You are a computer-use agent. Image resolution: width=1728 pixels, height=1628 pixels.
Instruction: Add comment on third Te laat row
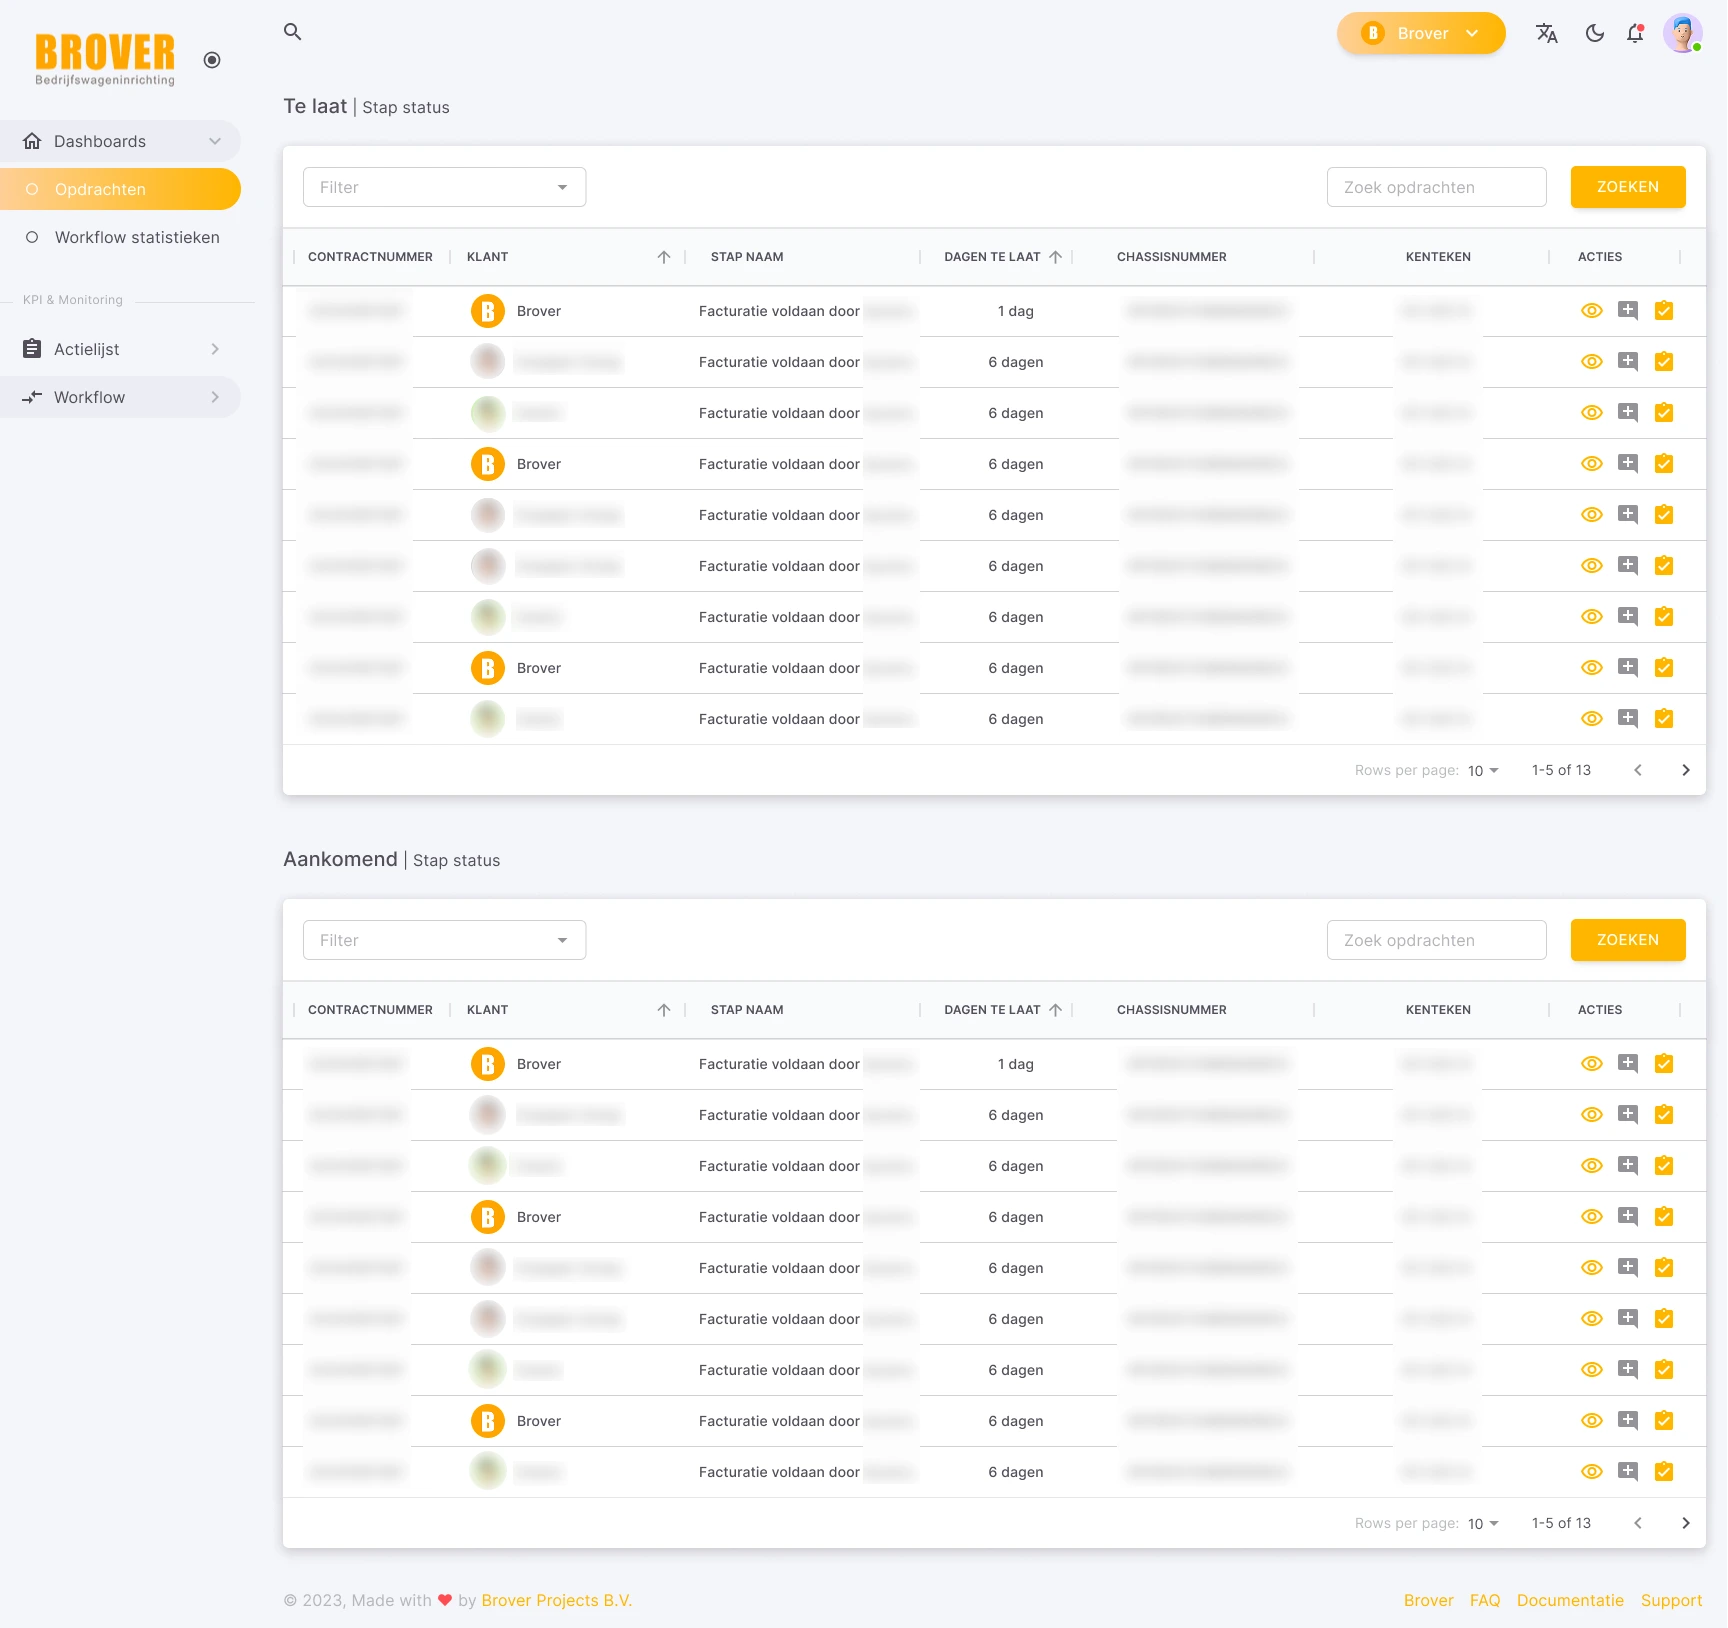coord(1628,413)
